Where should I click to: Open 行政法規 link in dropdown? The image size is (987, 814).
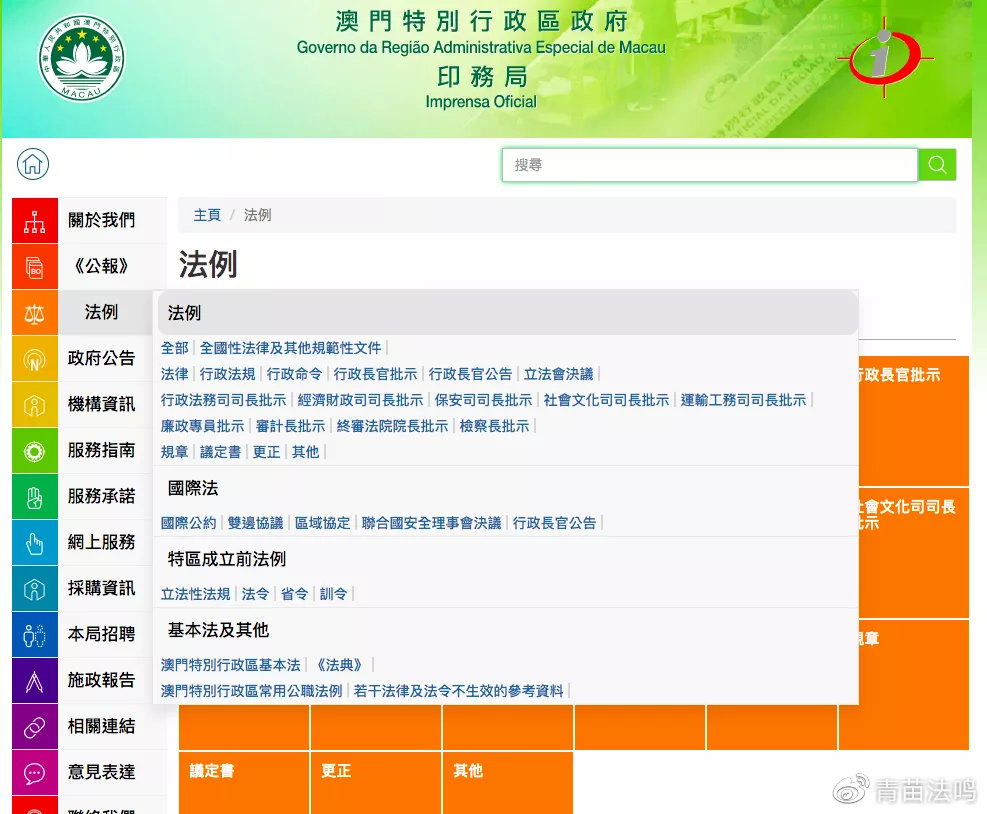(x=227, y=374)
